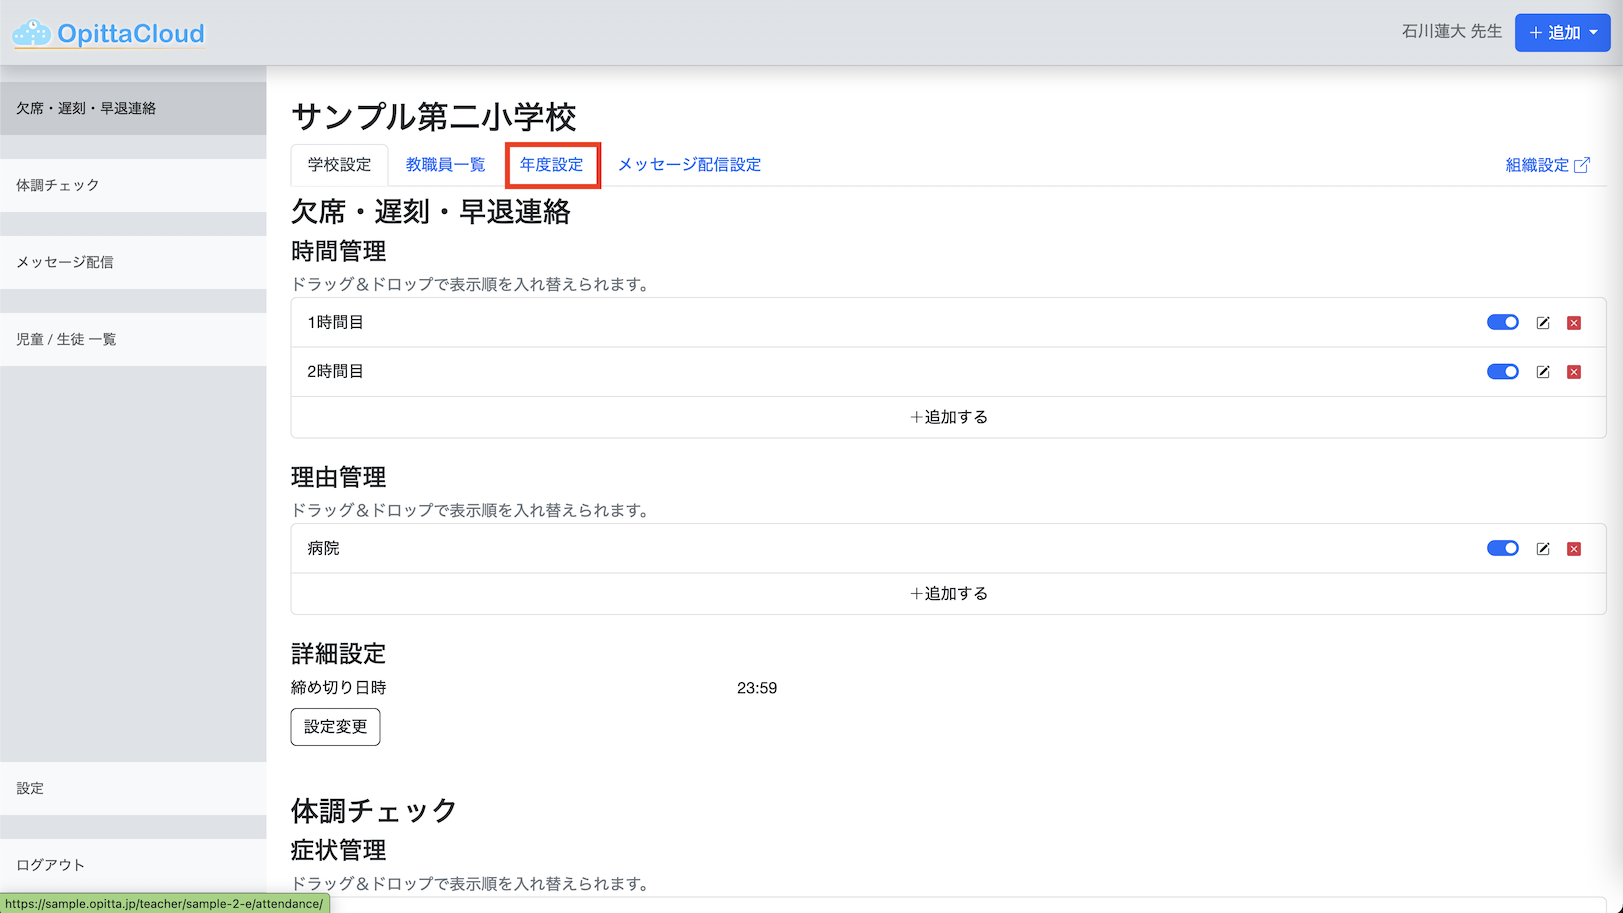Click the 締め切り日時 label
The height and width of the screenshot is (913, 1623).
tap(338, 688)
